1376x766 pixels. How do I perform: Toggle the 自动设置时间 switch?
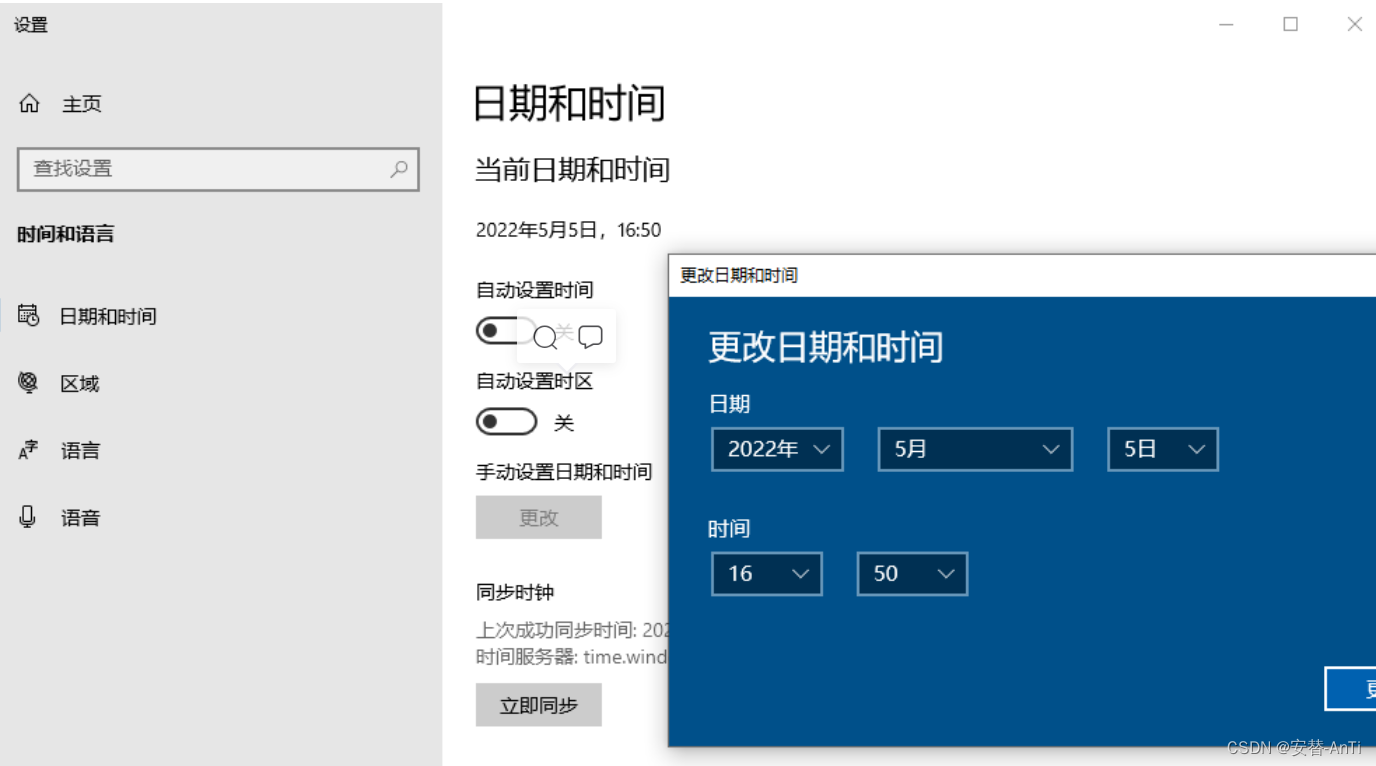tap(506, 331)
